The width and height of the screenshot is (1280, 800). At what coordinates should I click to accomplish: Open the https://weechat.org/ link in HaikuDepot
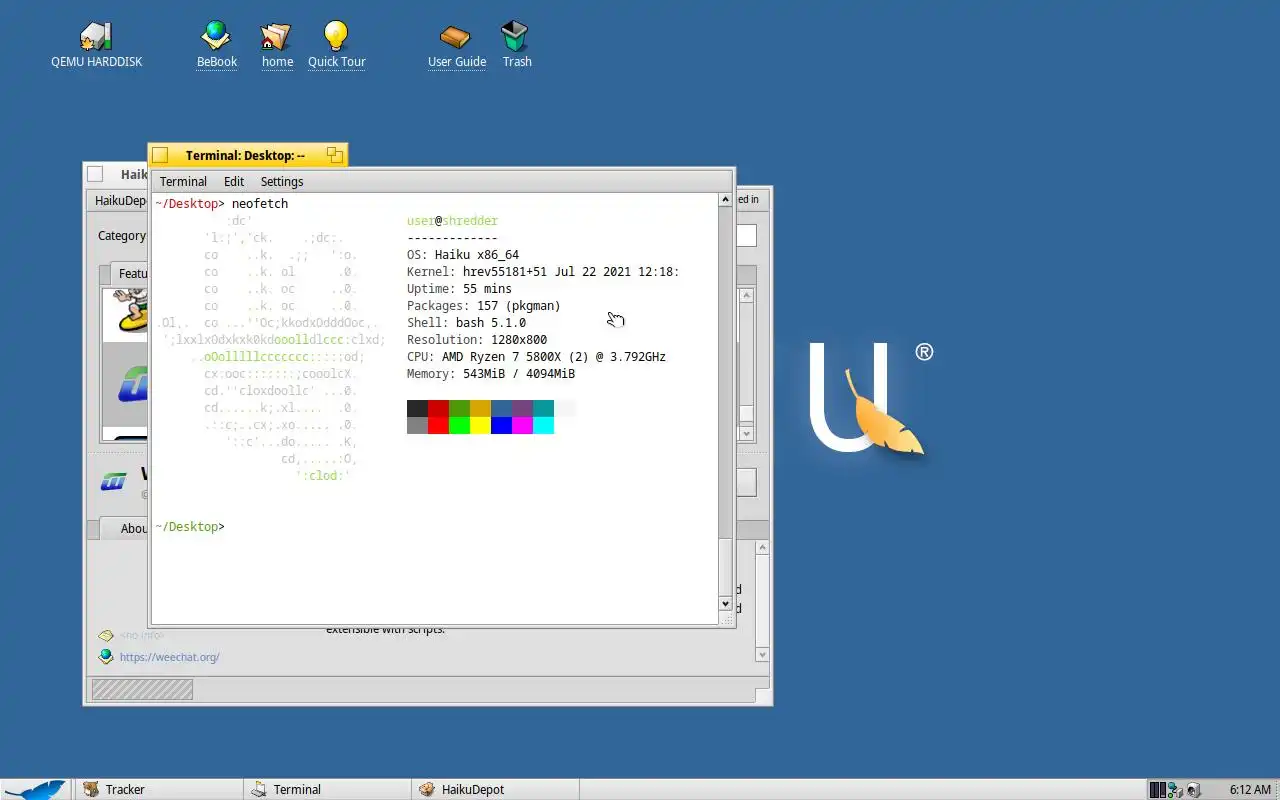[169, 657]
